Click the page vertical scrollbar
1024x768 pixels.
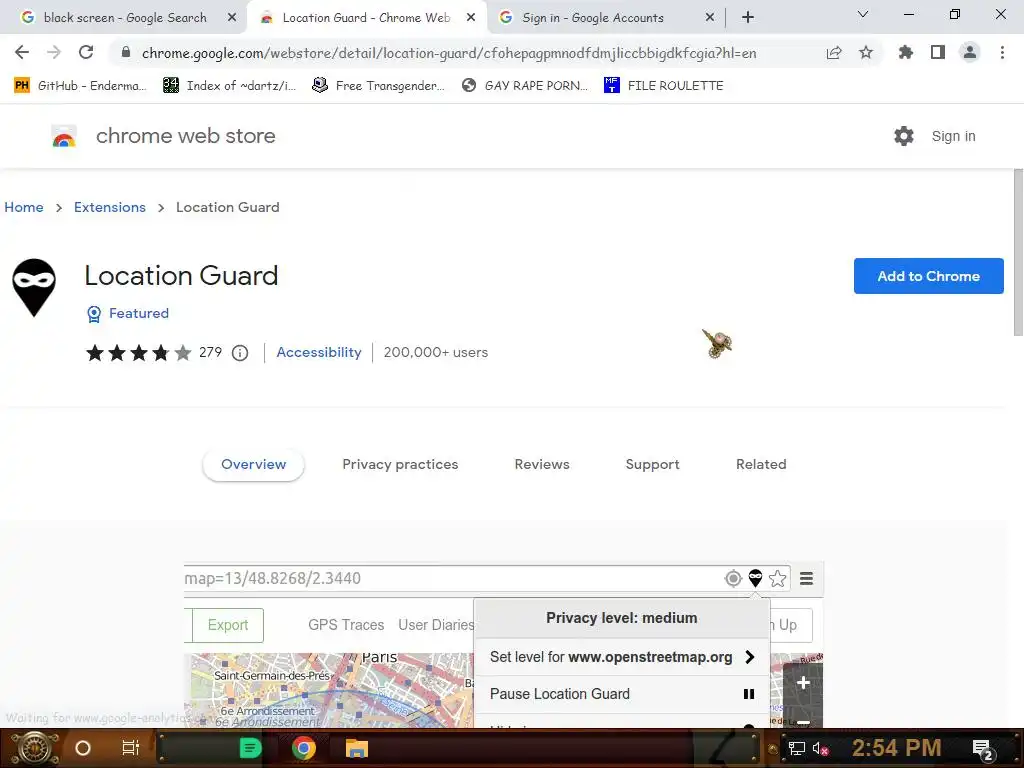tap(1018, 253)
